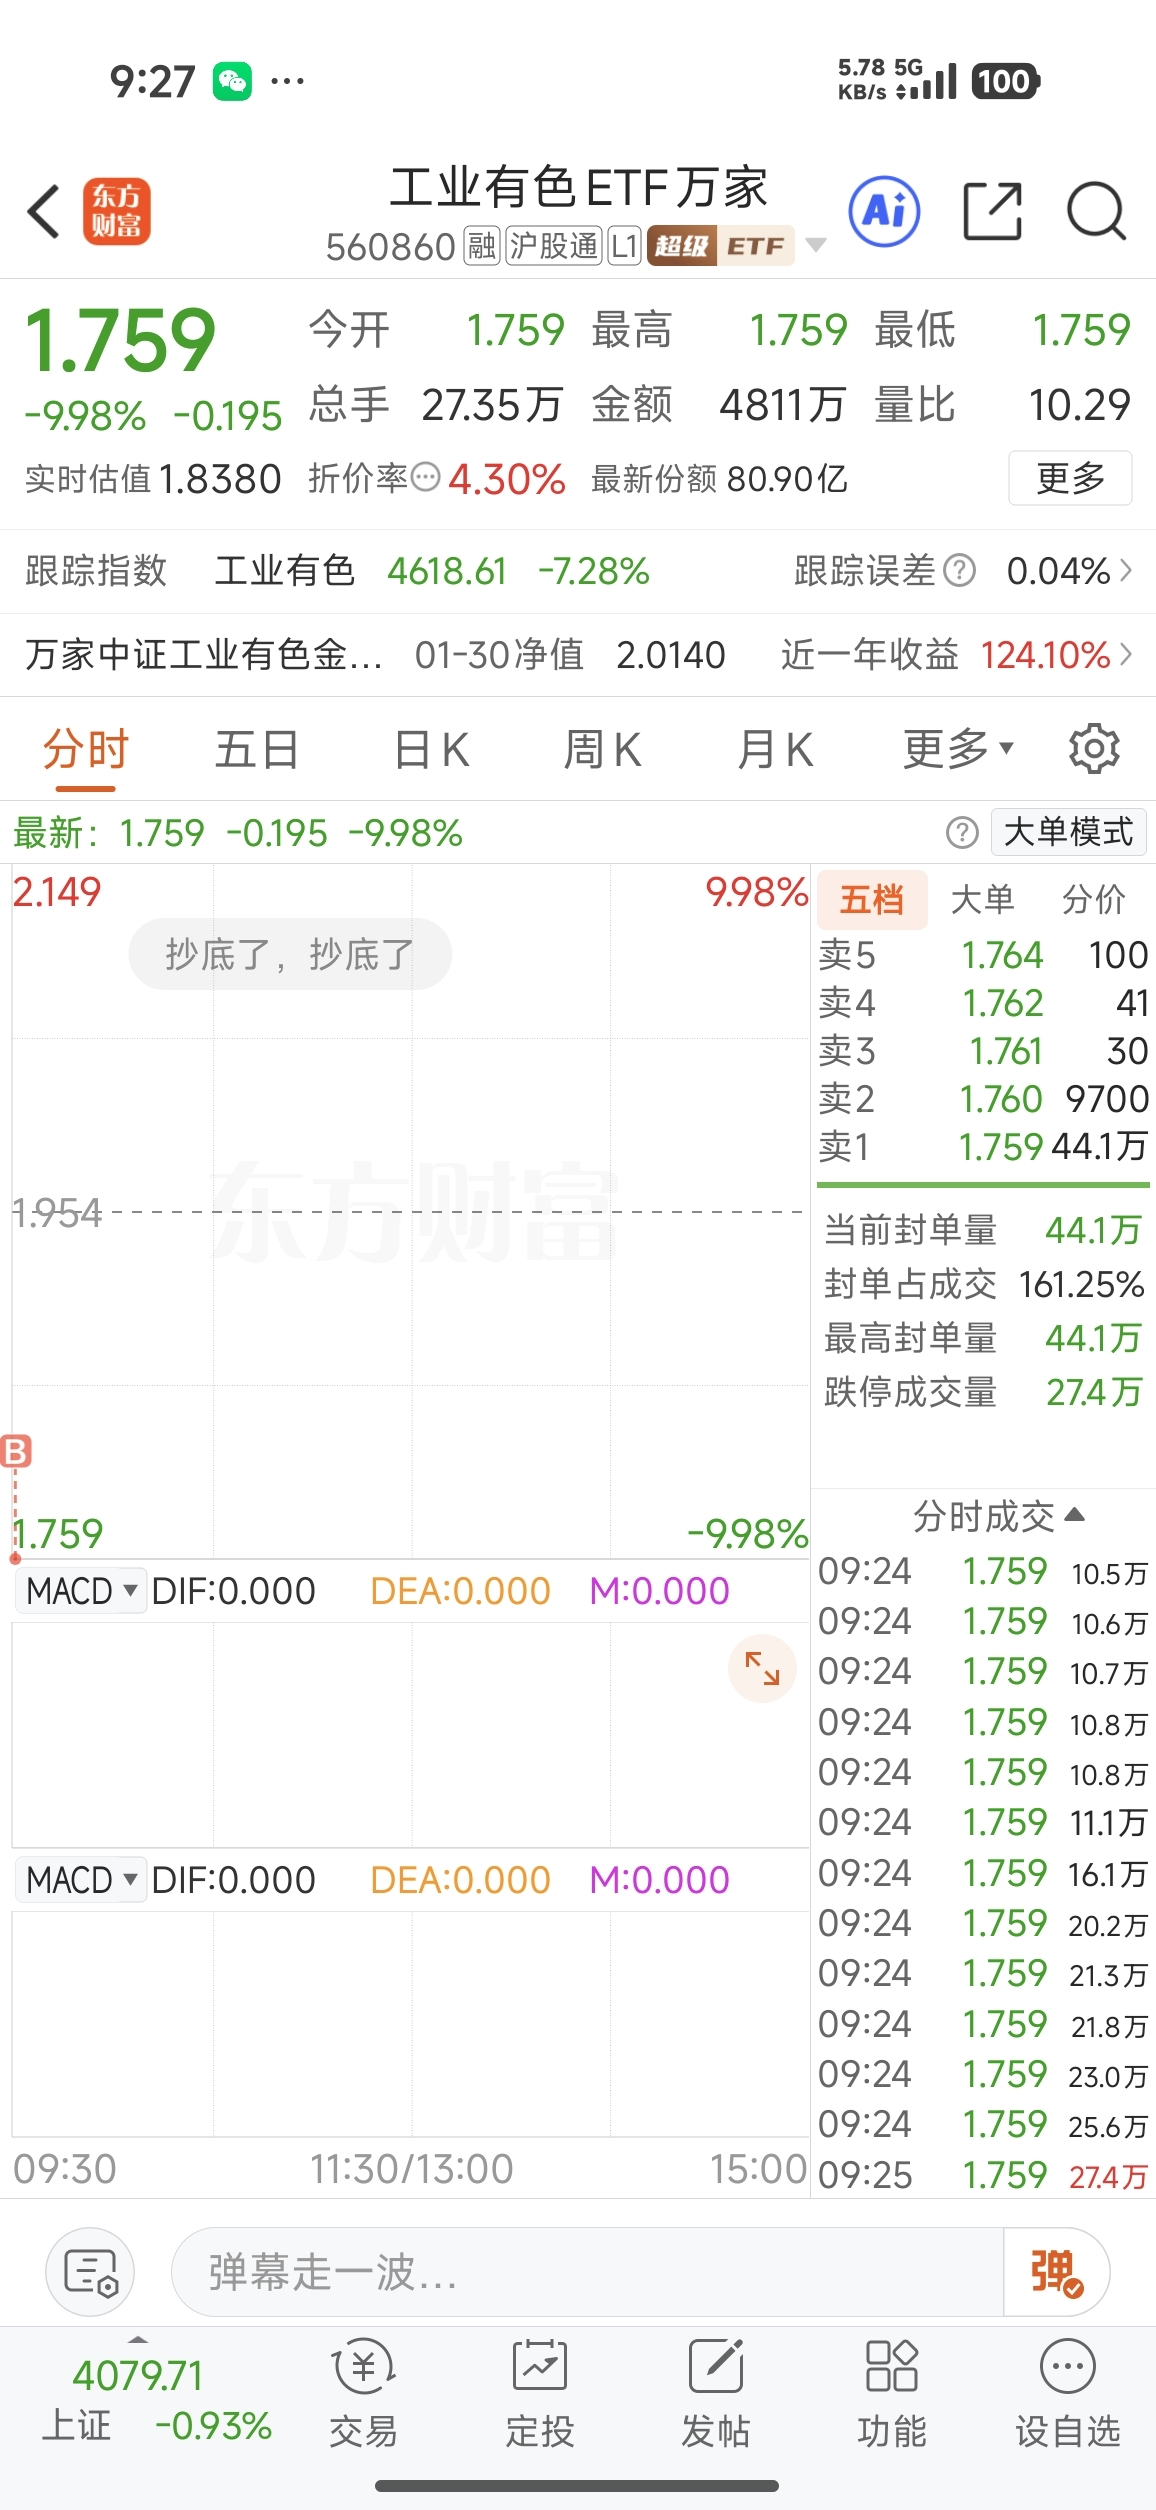Tap the 跟踪误差 question mark icon
The image size is (1156, 2510).
(x=959, y=570)
